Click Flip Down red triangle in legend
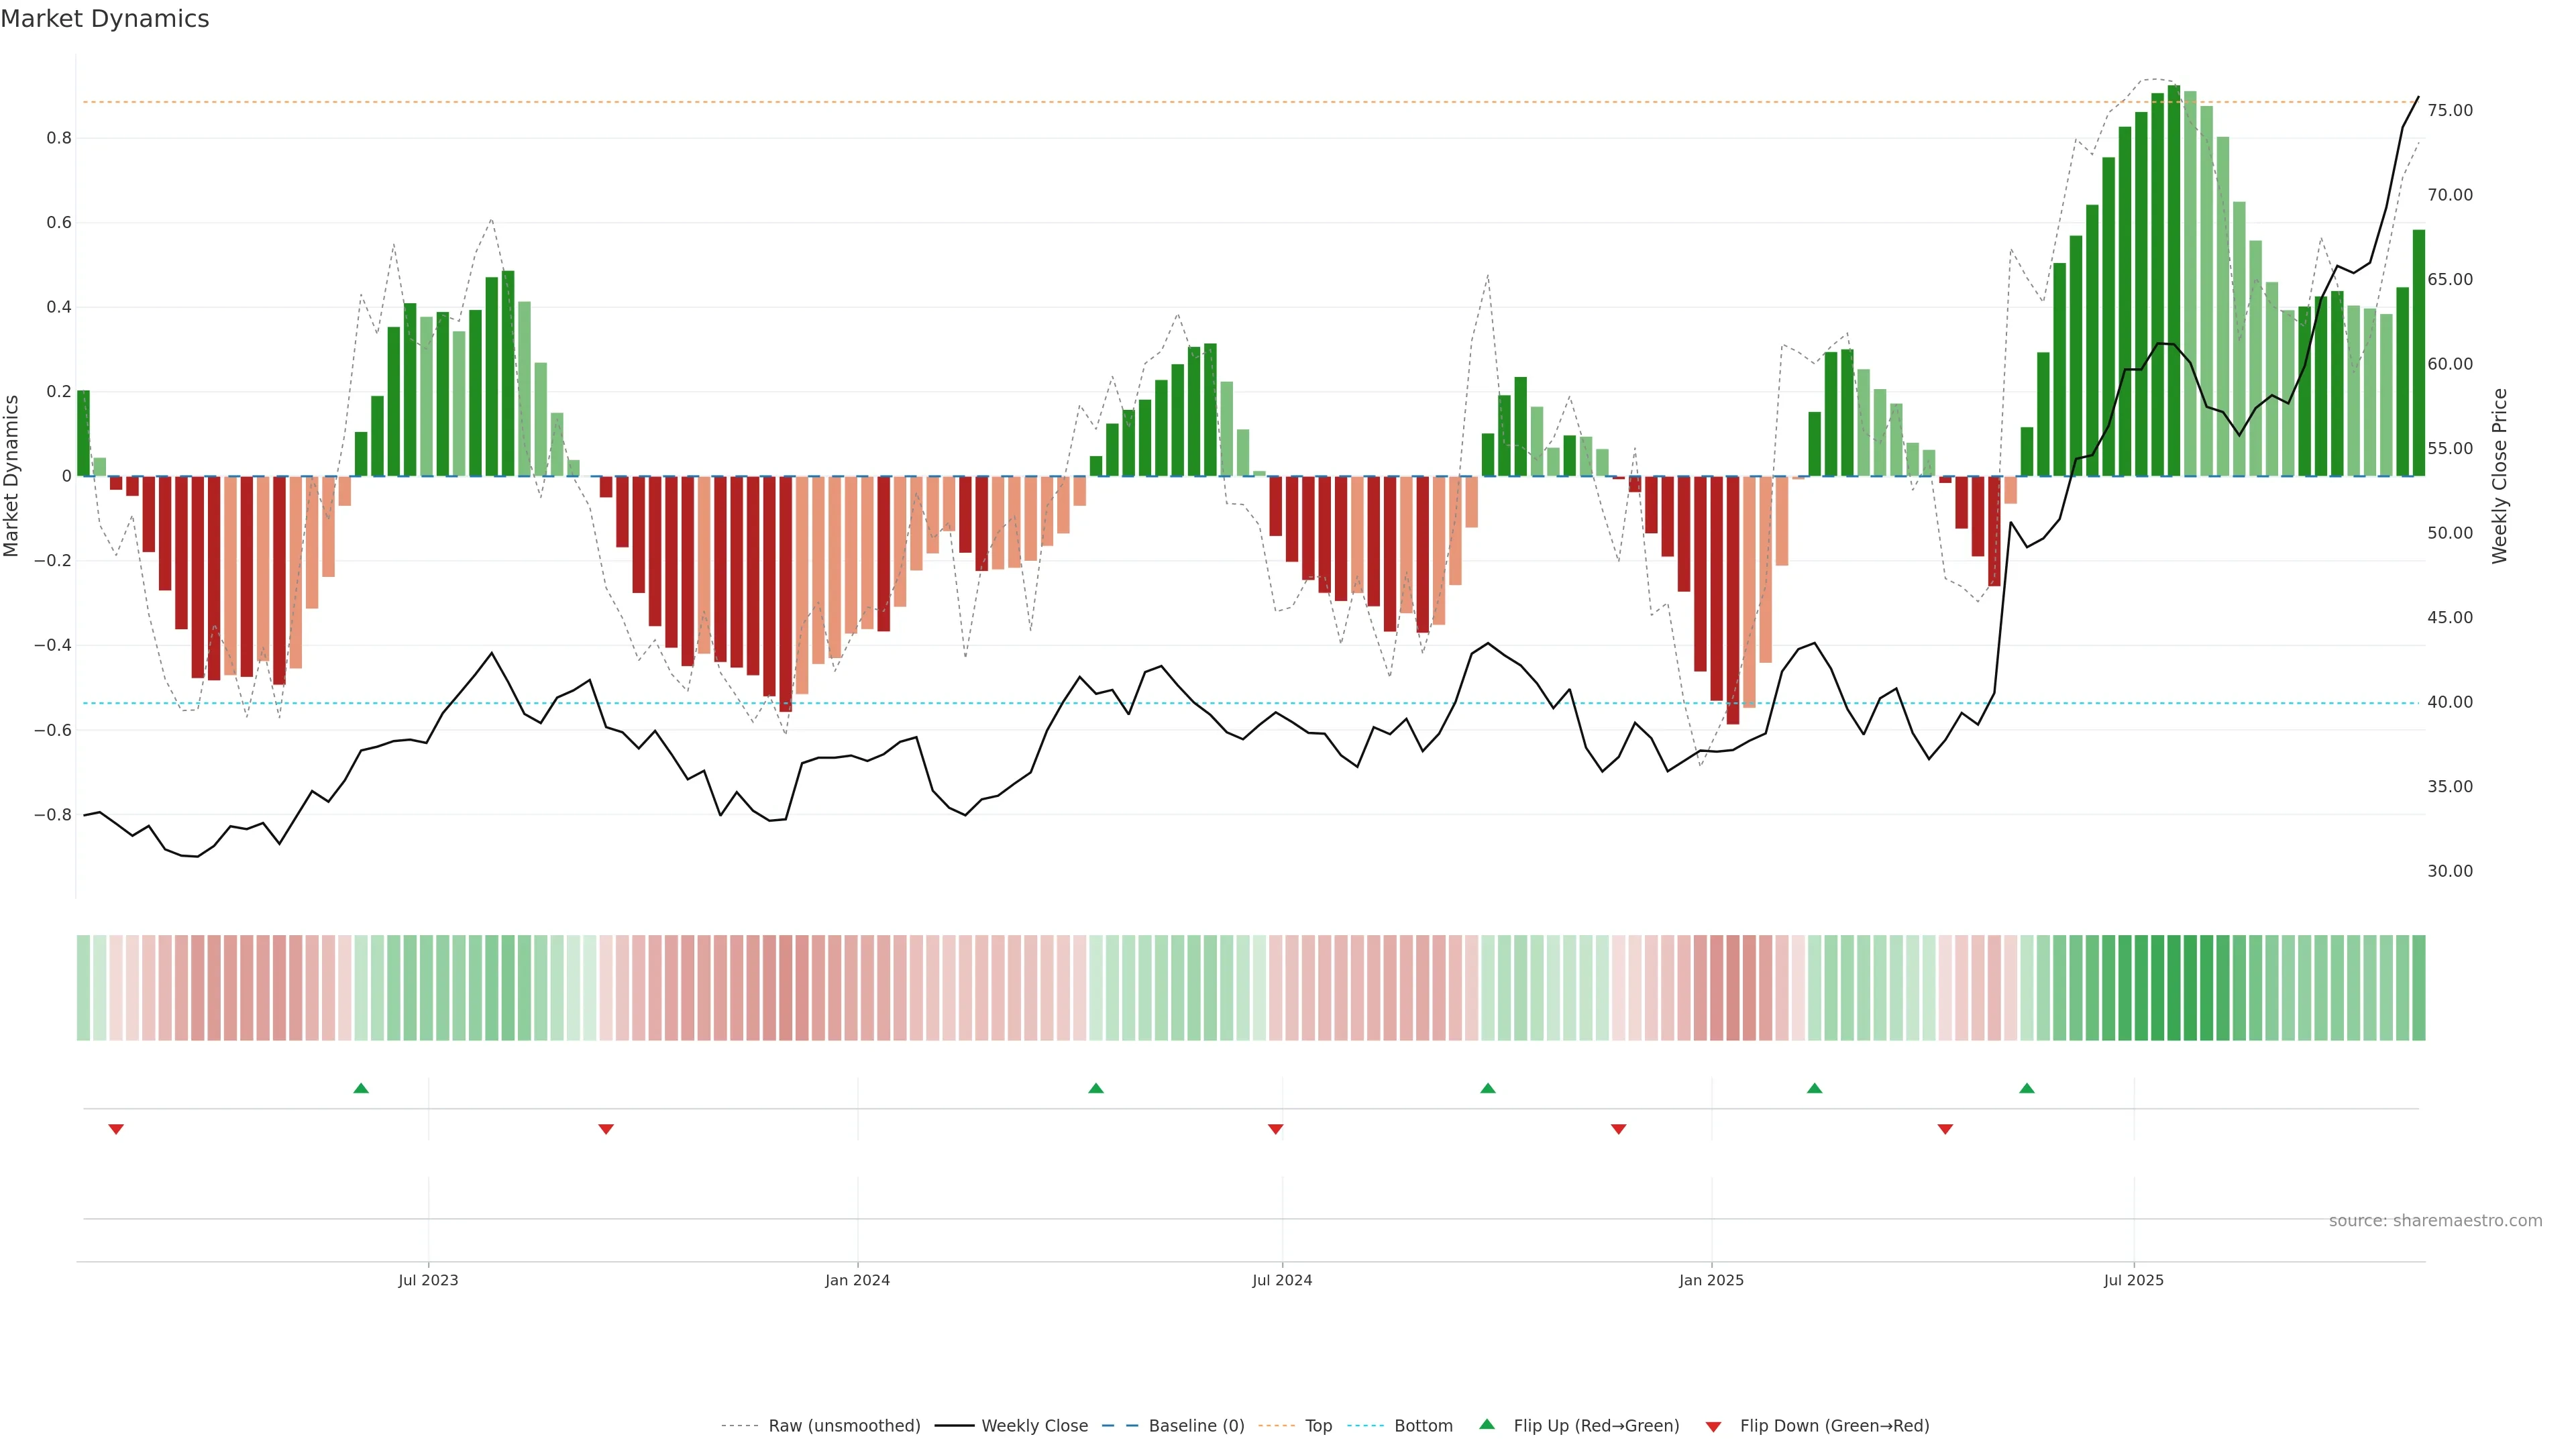 pos(1713,1426)
